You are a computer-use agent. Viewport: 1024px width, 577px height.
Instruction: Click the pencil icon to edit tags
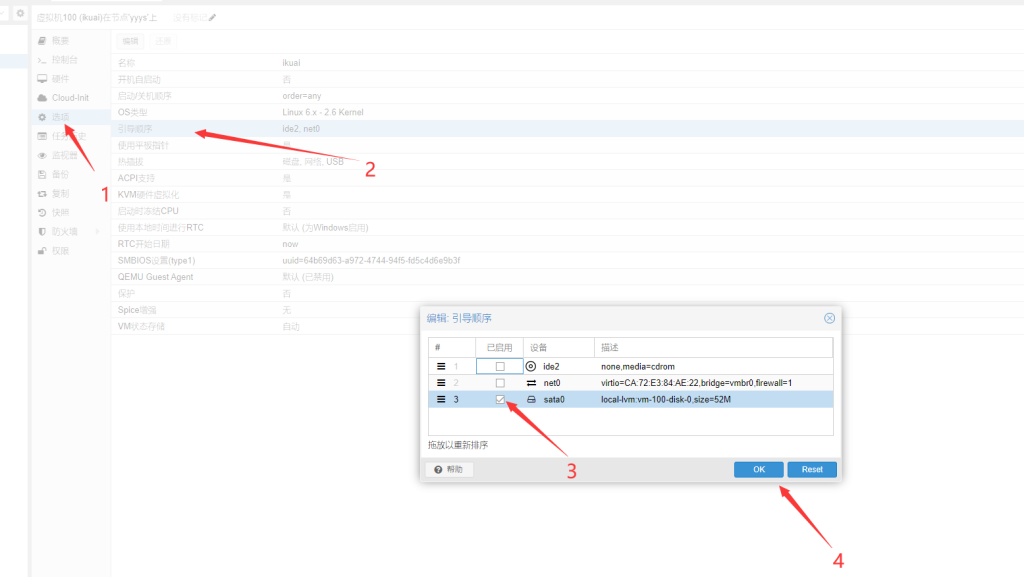pos(212,18)
